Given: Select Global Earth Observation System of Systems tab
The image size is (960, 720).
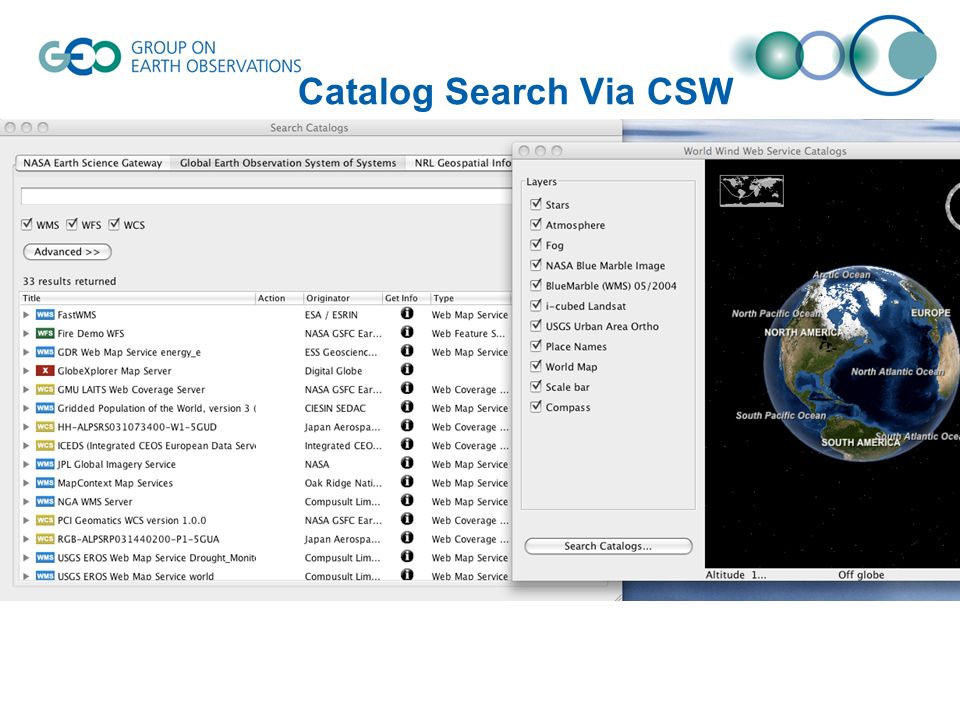Looking at the screenshot, I should [288, 163].
